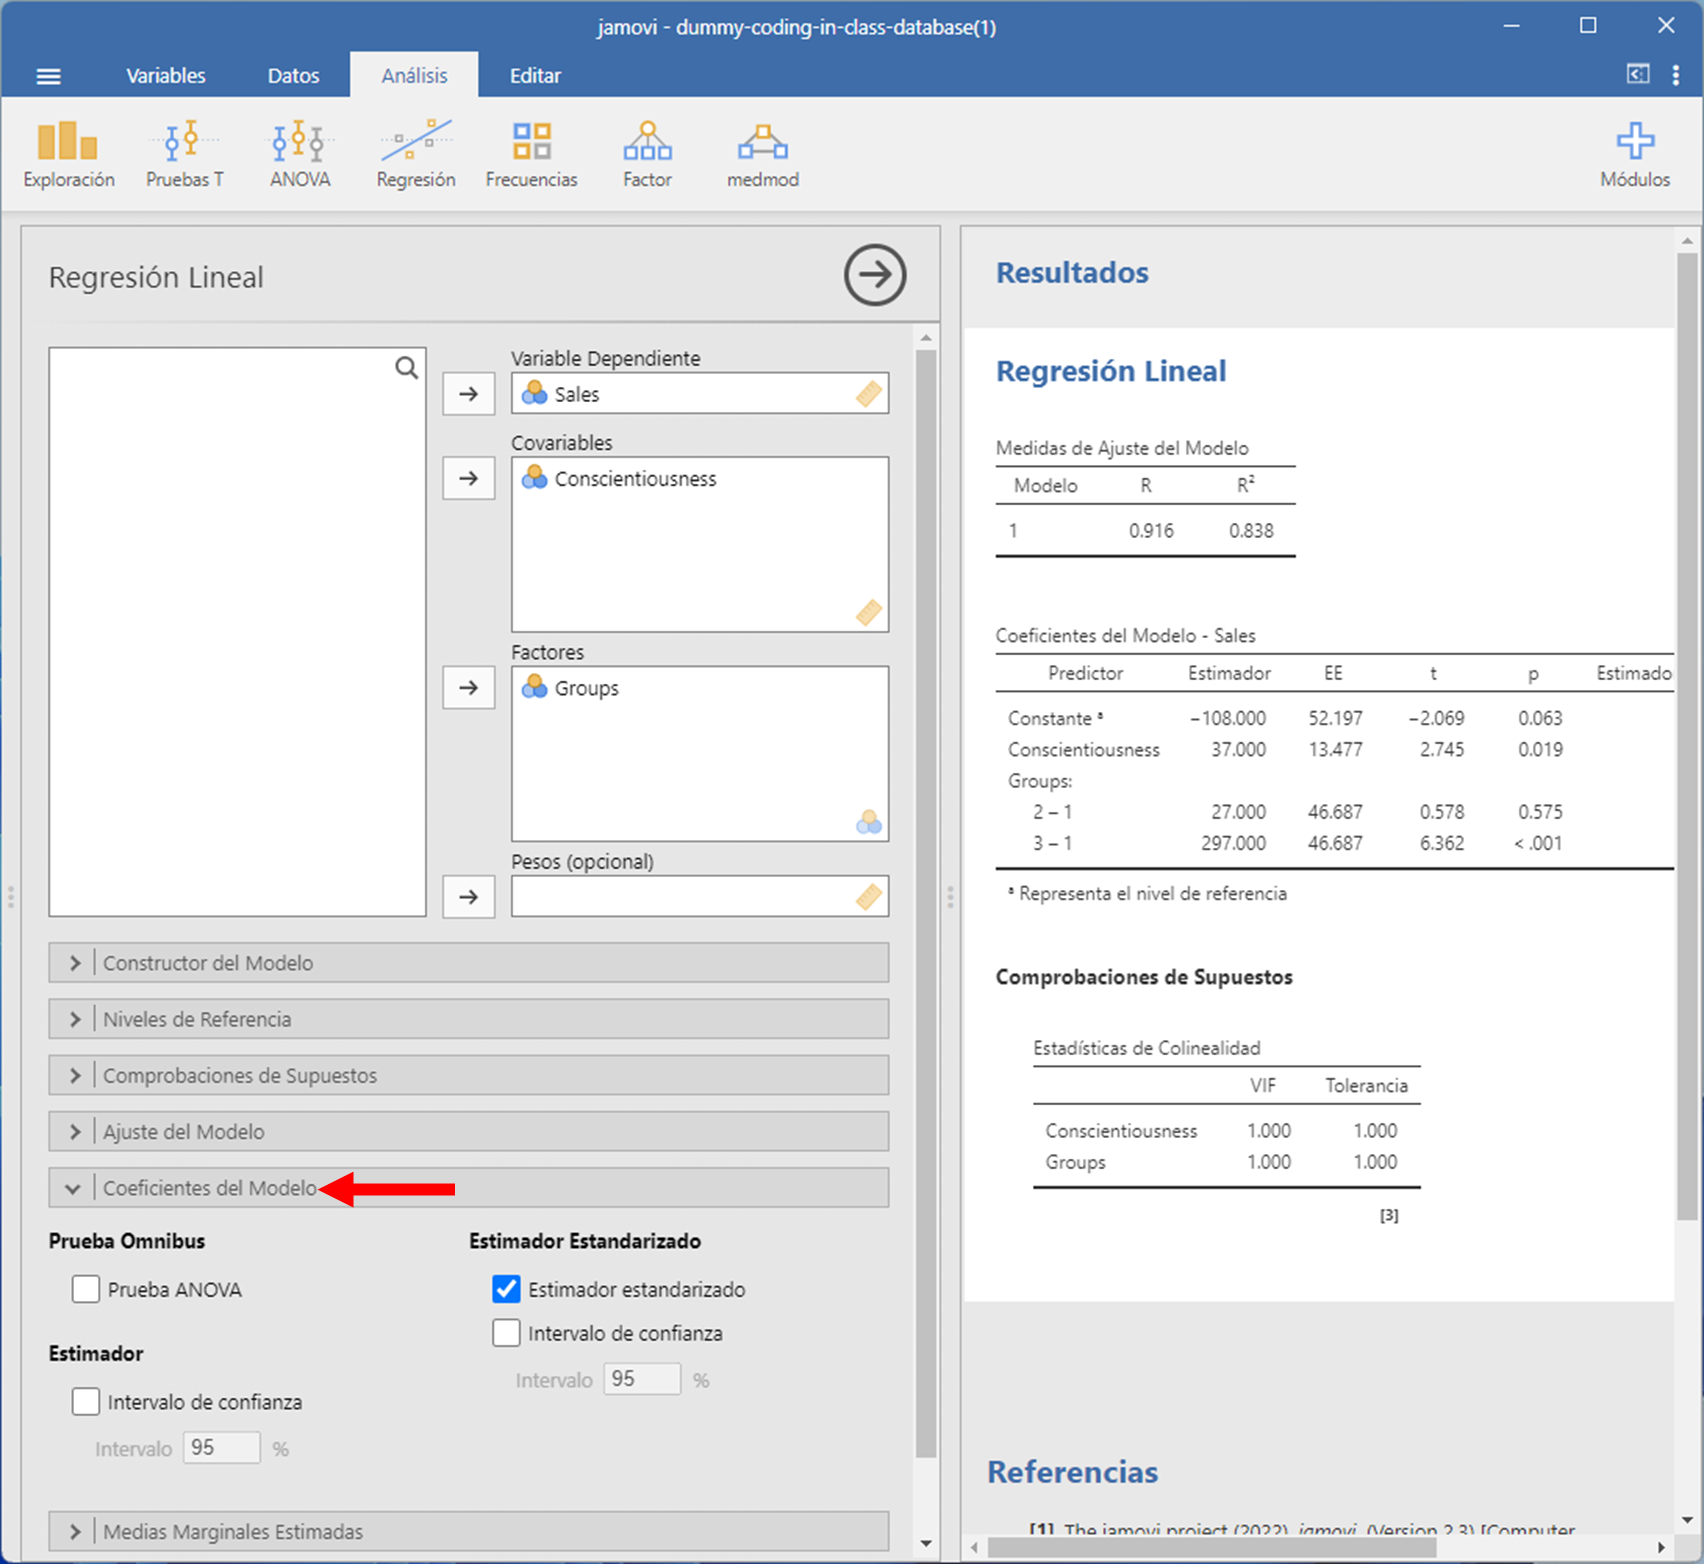Screen dimensions: 1704x1564
Task: Open the Pruebas T analysis menu
Action: 184,154
